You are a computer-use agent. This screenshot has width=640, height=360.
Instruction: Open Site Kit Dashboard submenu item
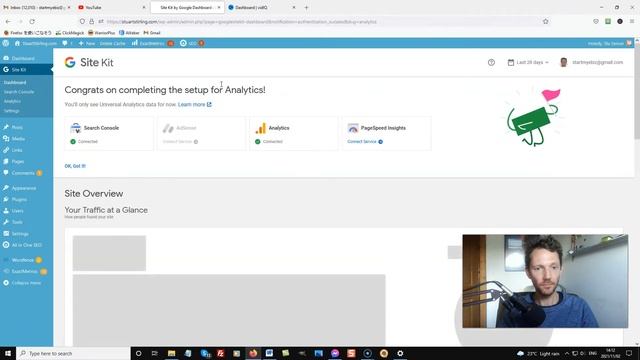[x=15, y=82]
